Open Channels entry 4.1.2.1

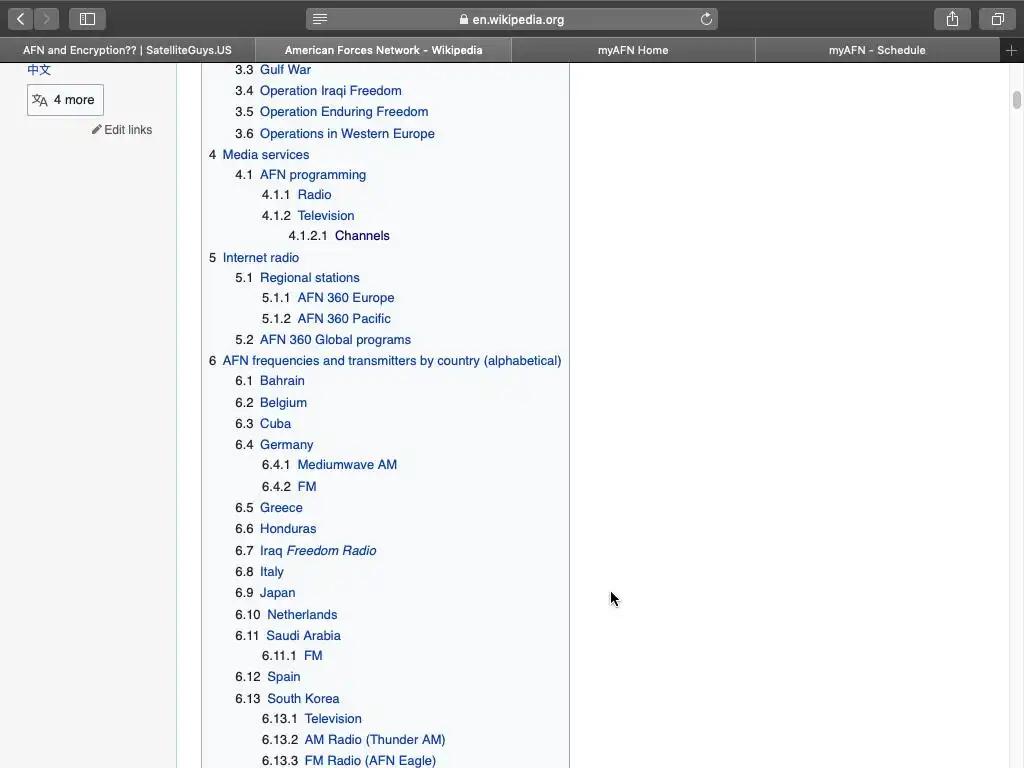pyautogui.click(x=362, y=236)
